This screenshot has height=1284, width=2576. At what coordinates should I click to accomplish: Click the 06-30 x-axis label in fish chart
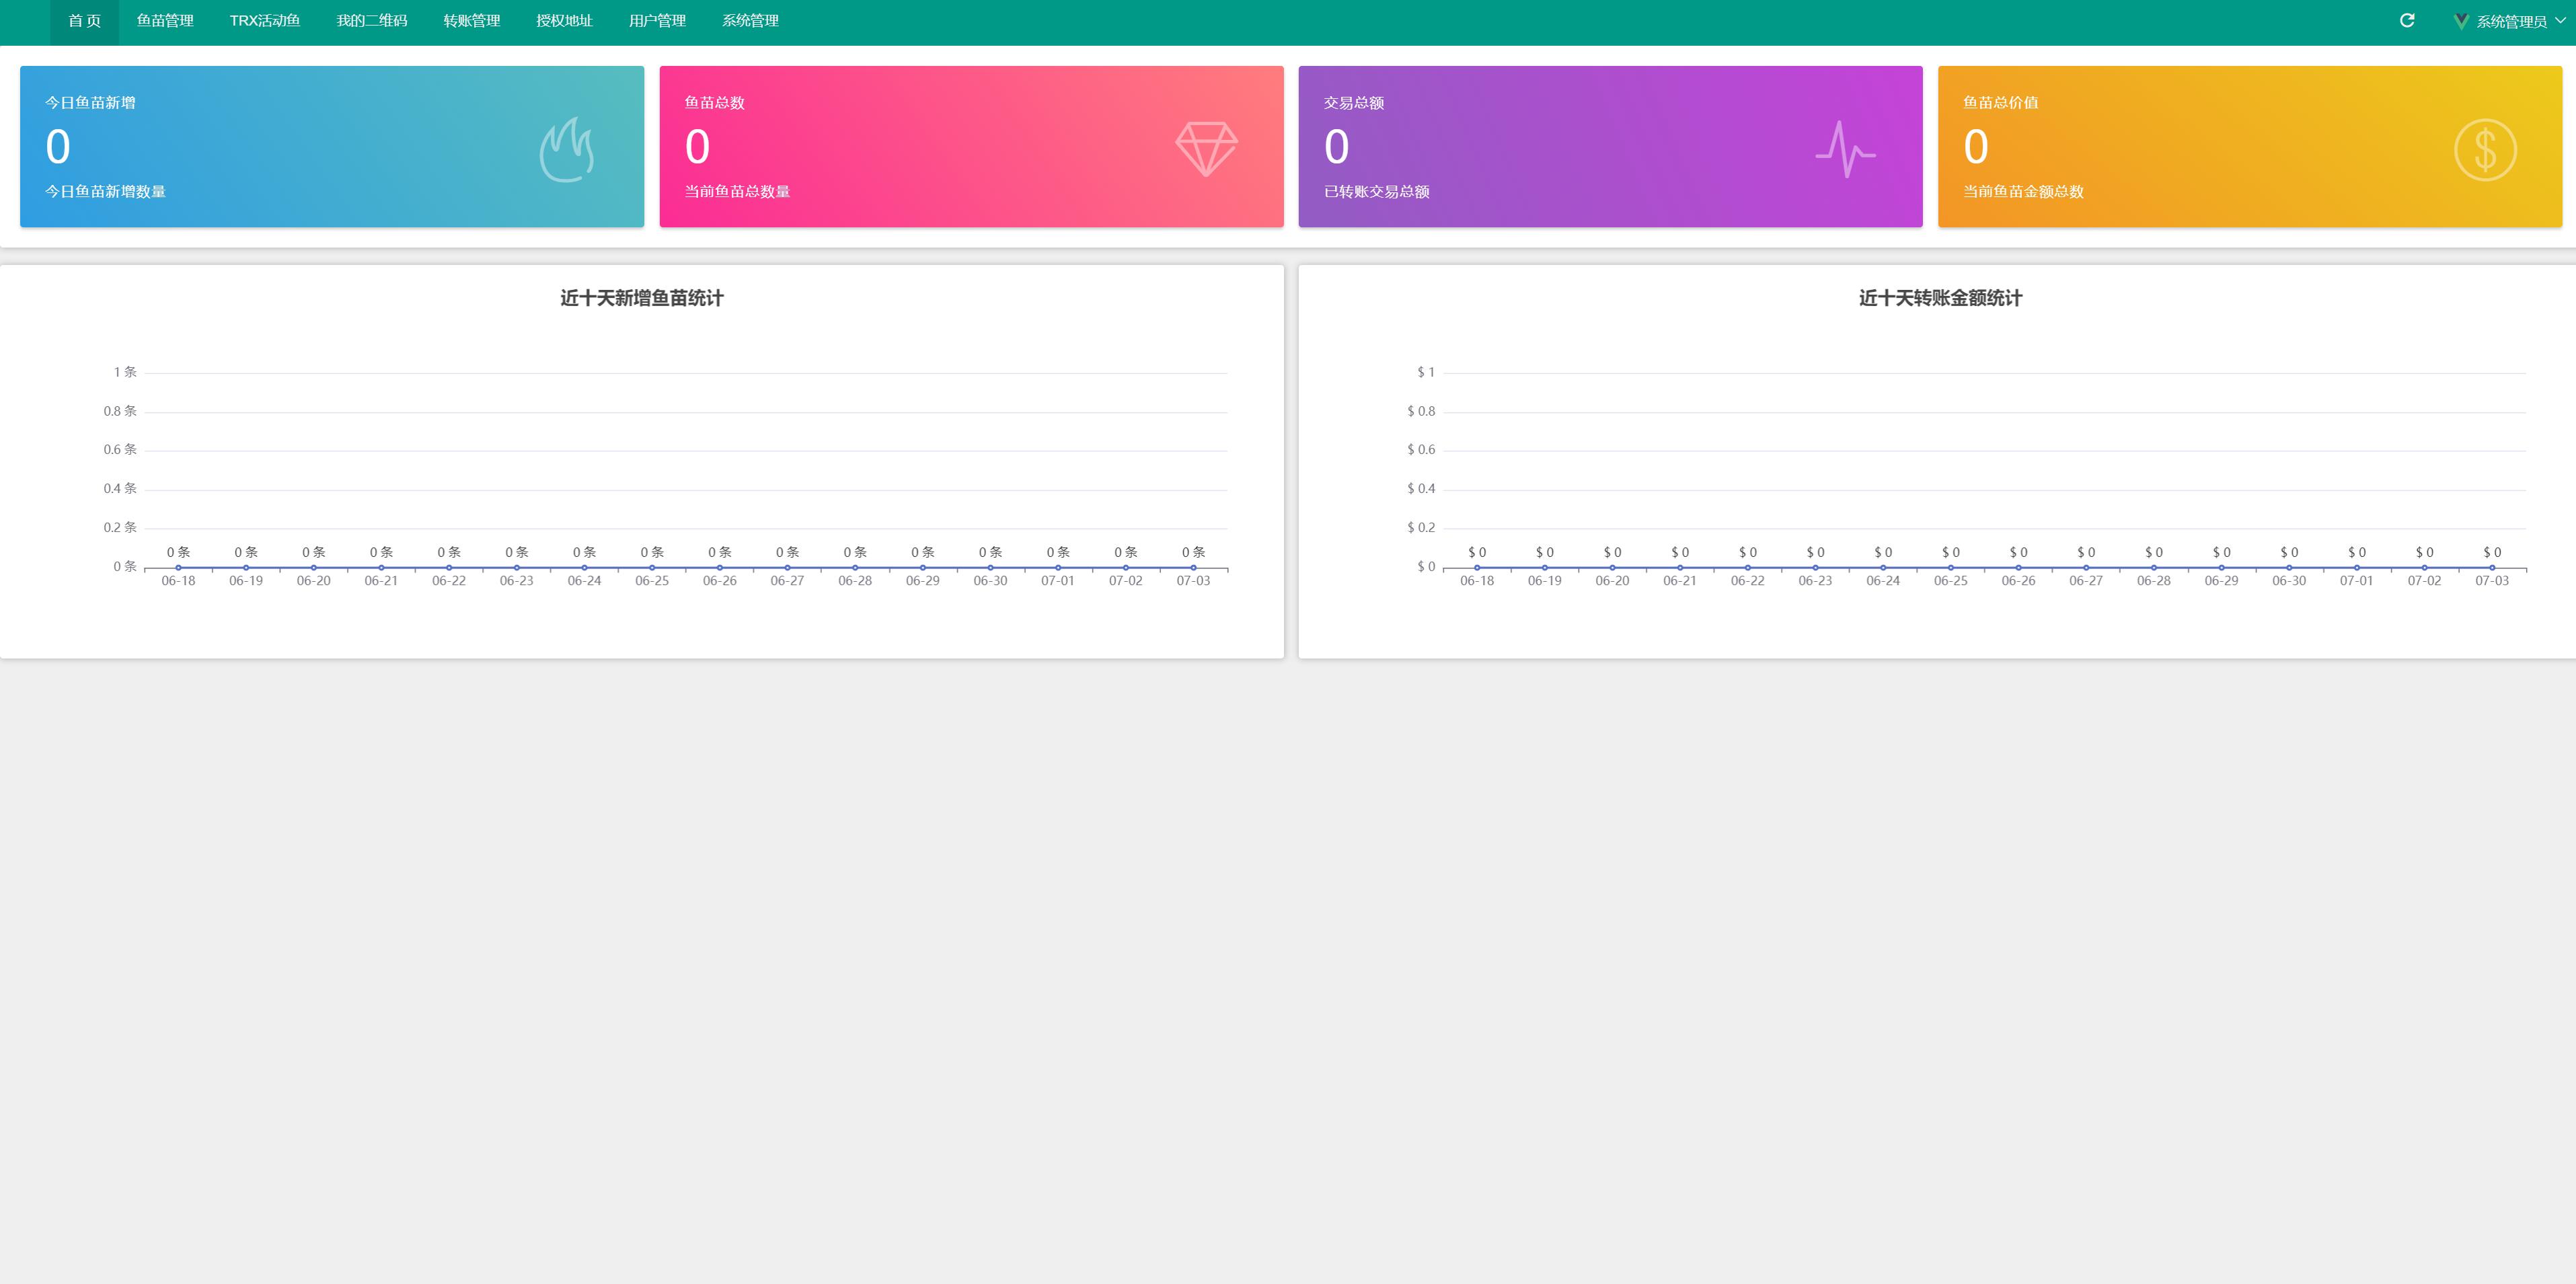pos(990,581)
